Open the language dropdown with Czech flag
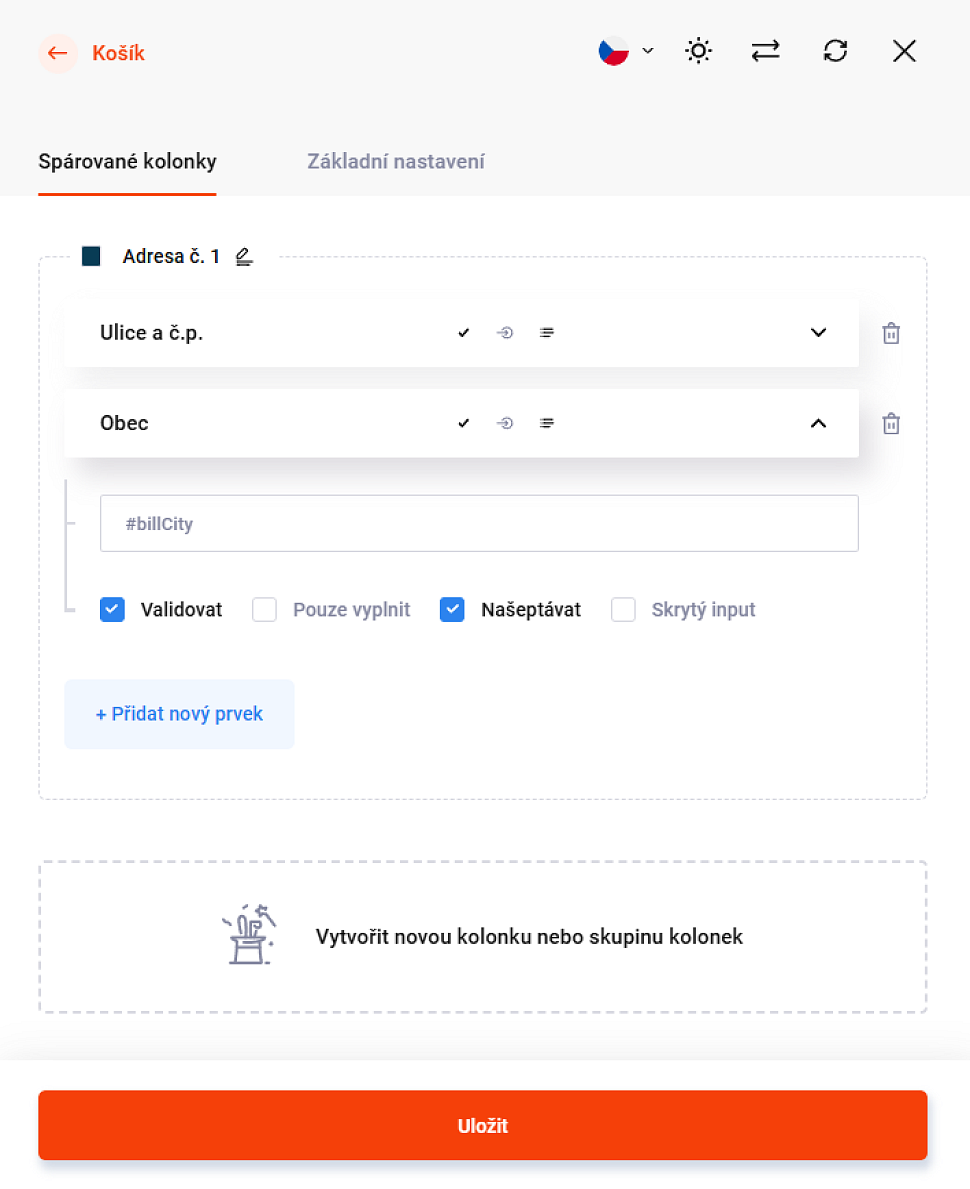970x1189 pixels. point(624,50)
